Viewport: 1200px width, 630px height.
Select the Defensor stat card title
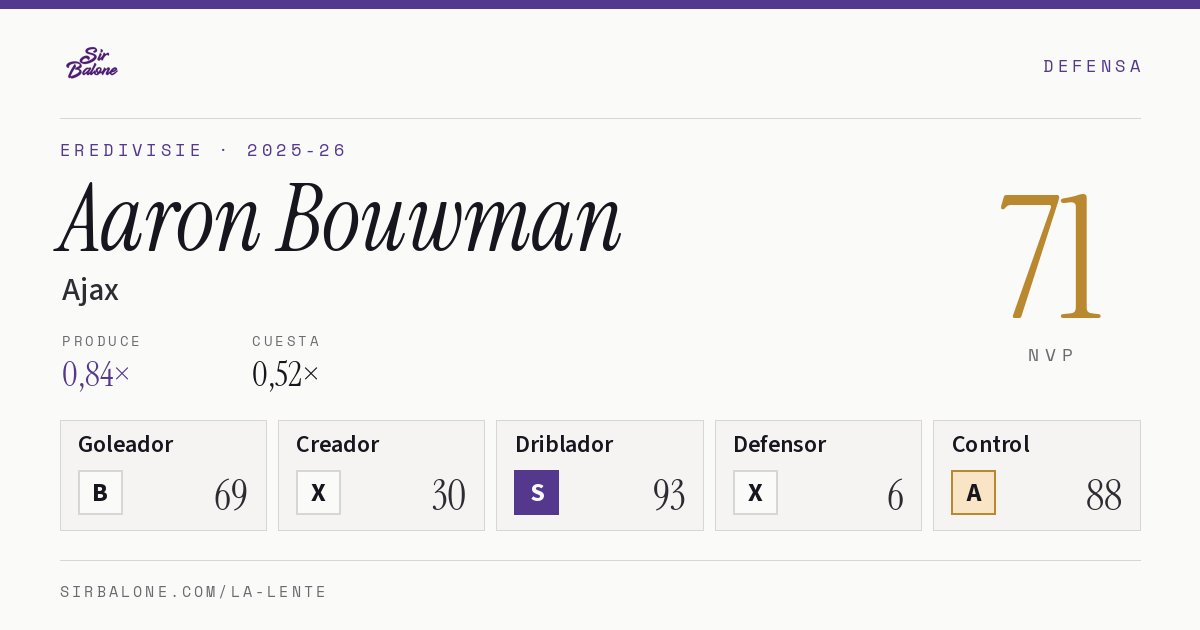pos(780,444)
